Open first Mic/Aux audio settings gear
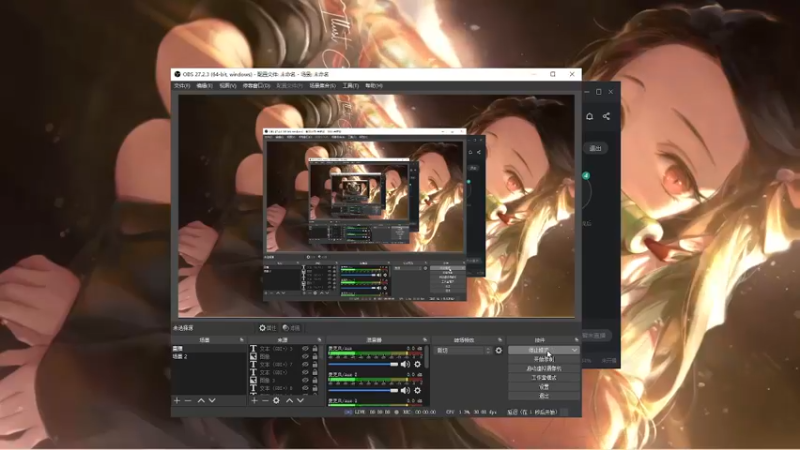 417,364
